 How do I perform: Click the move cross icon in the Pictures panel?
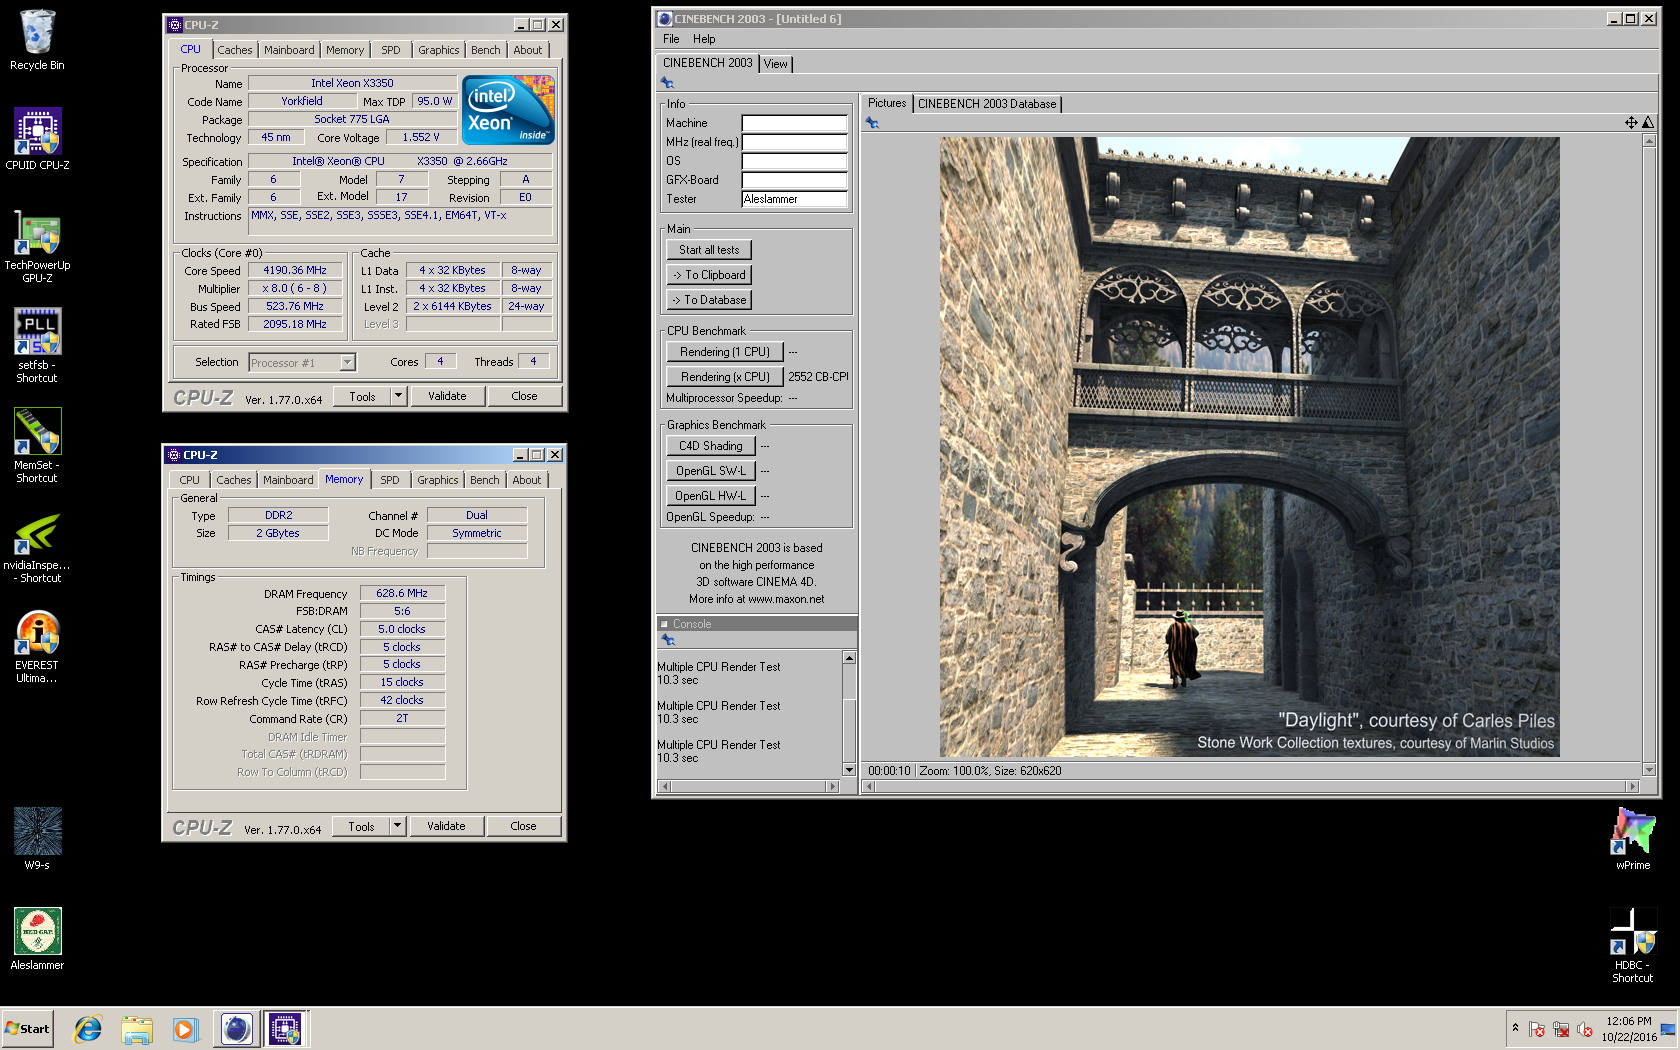point(1631,122)
